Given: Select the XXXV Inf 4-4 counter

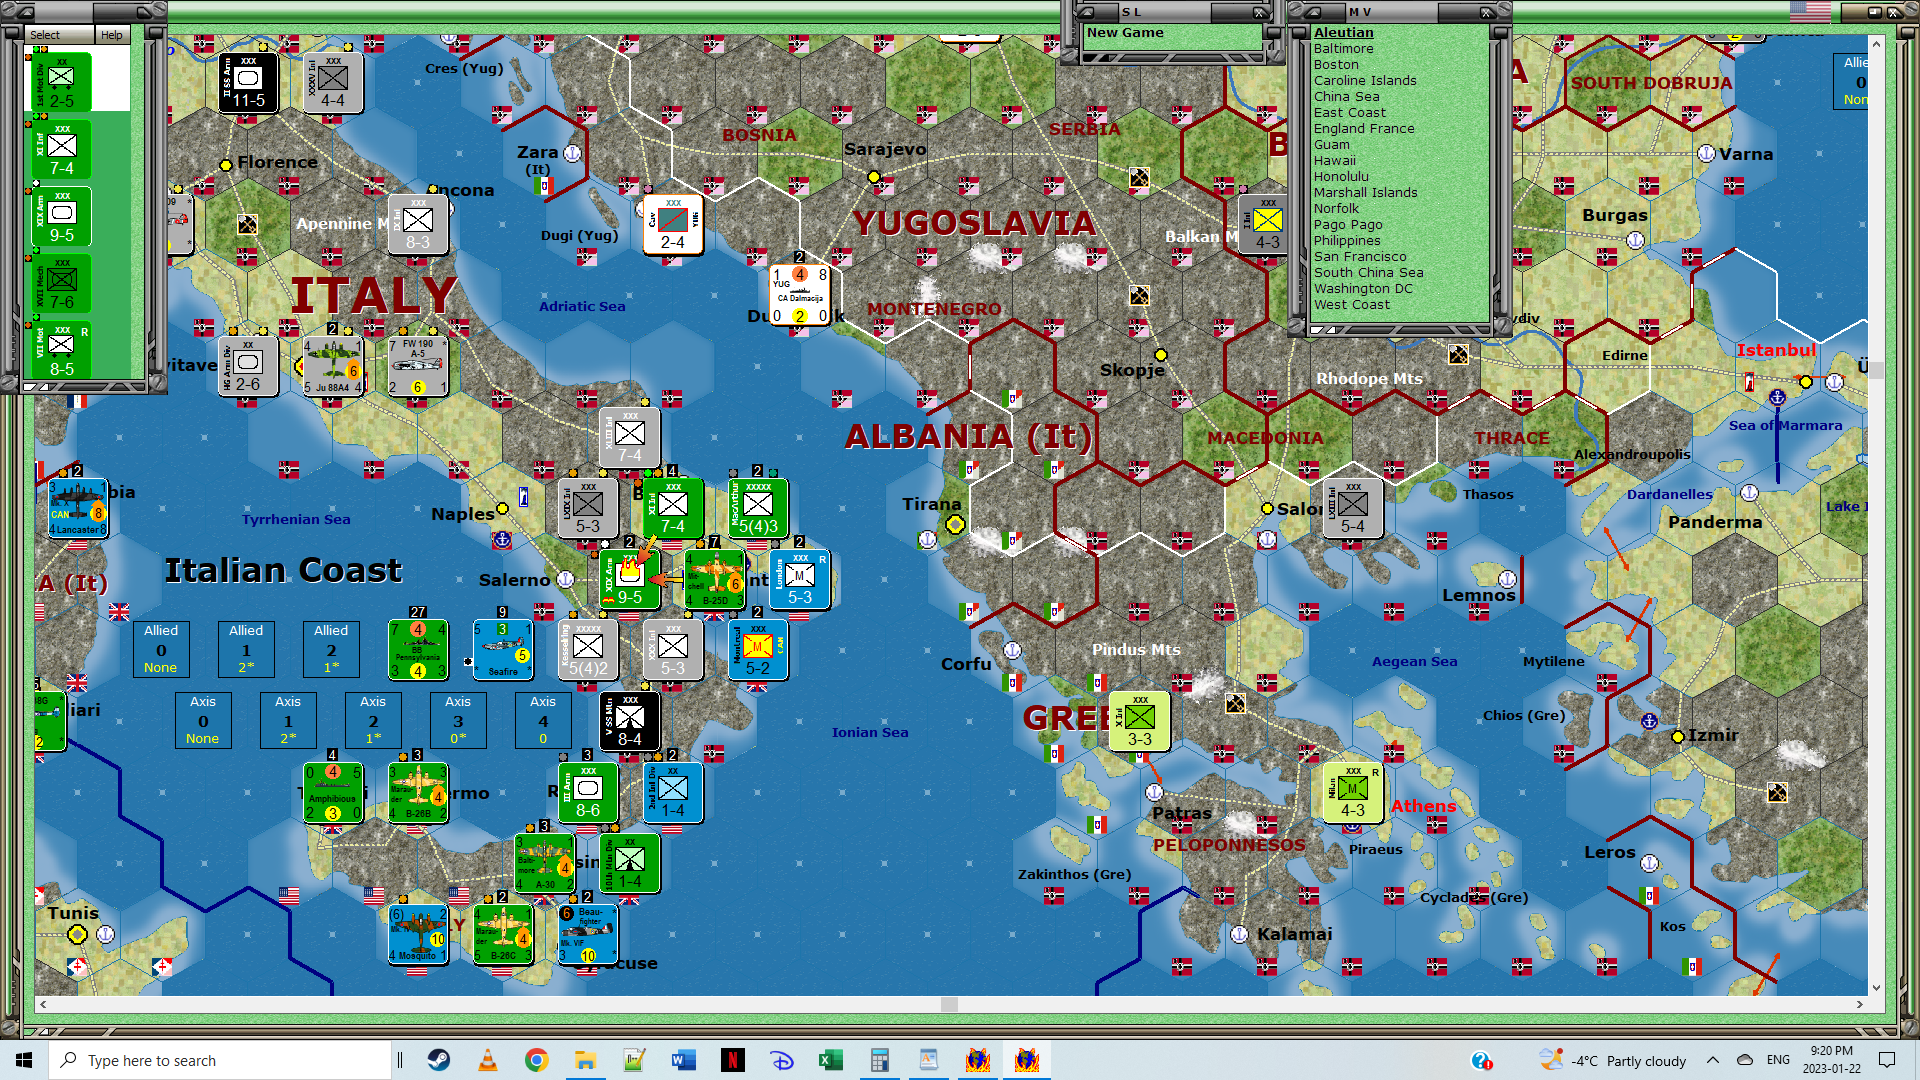Looking at the screenshot, I should (333, 83).
